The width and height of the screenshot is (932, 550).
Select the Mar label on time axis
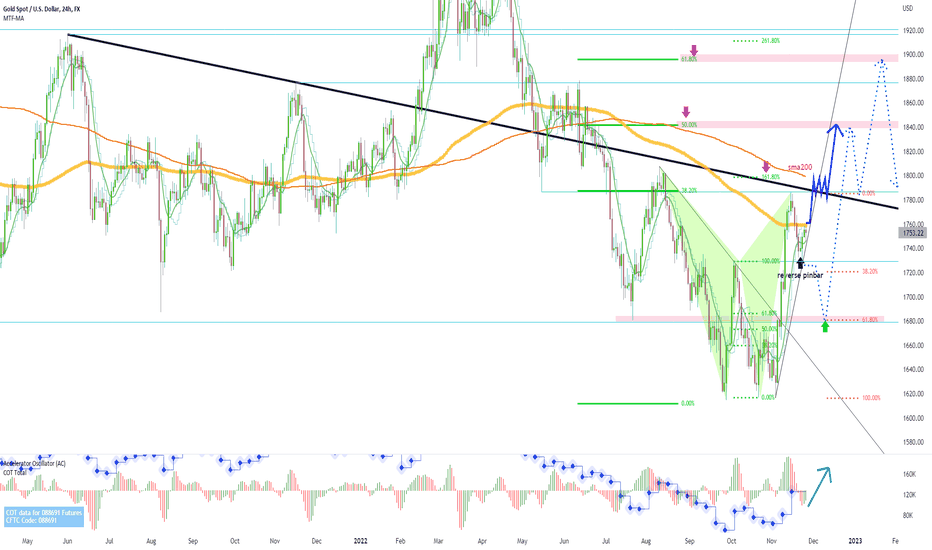(x=439, y=541)
